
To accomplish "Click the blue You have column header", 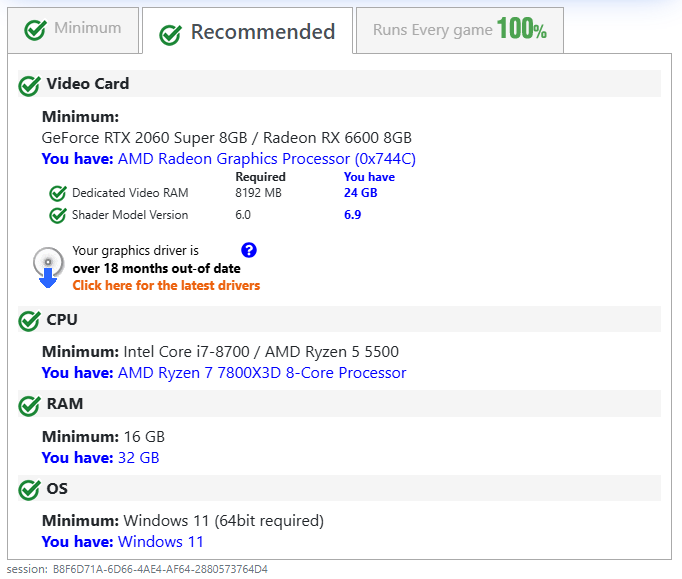I will [369, 177].
